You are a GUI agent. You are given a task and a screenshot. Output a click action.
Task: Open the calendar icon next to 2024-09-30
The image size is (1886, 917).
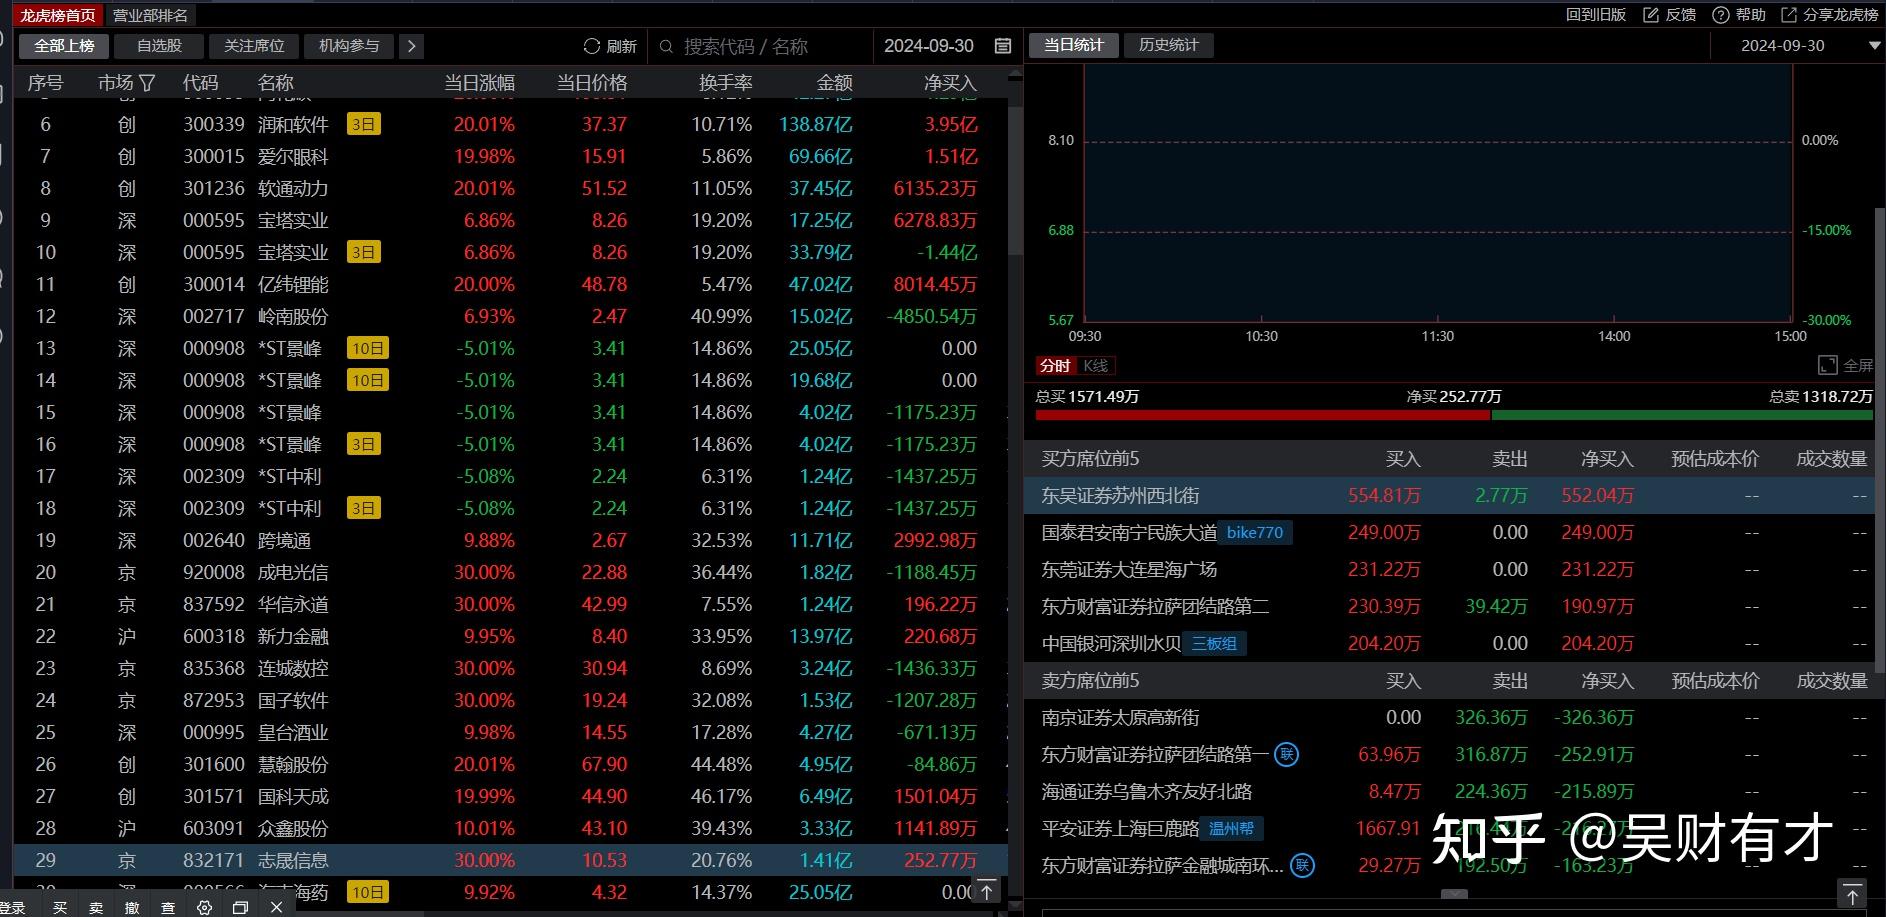pyautogui.click(x=1003, y=46)
